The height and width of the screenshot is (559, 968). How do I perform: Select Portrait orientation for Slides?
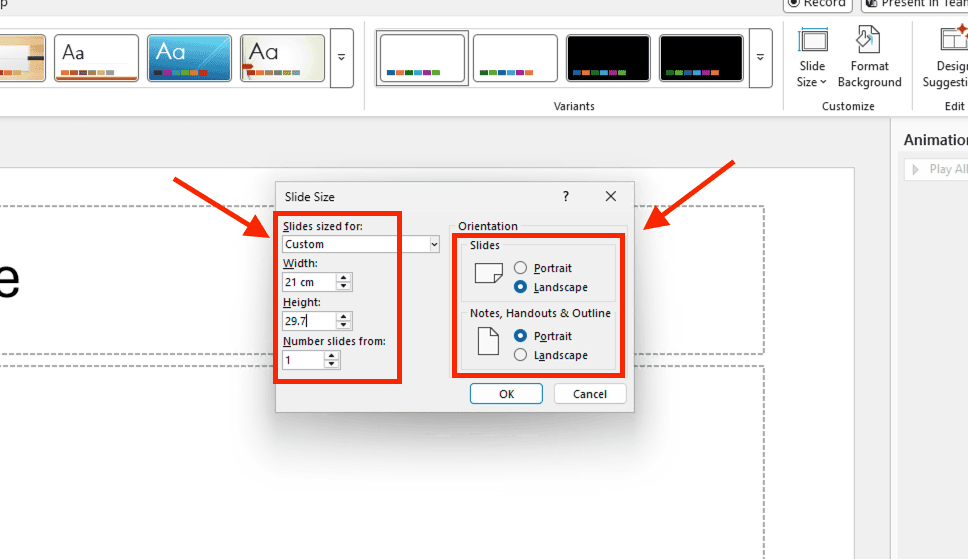[x=520, y=268]
